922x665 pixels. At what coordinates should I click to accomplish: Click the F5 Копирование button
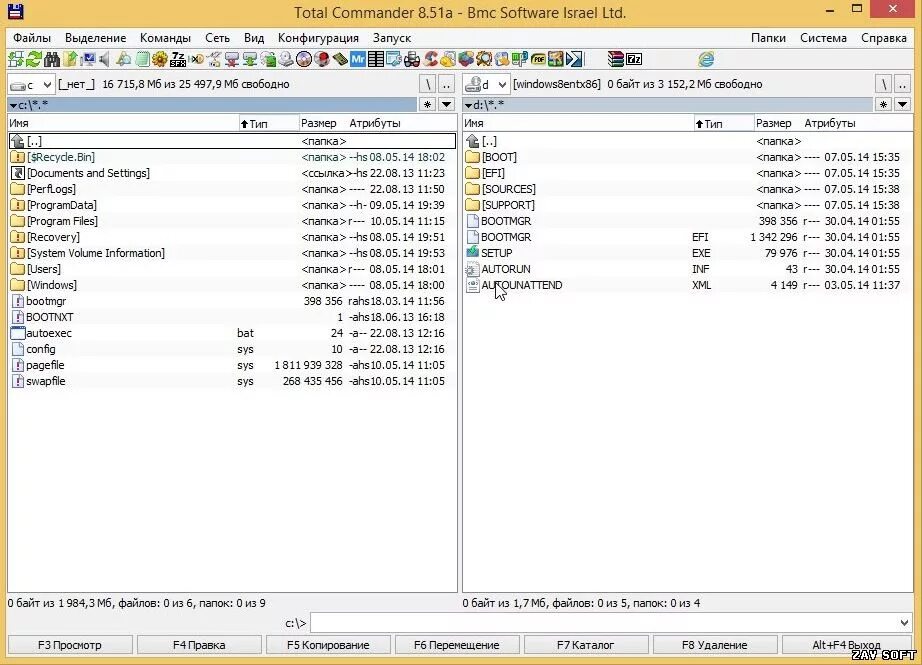point(328,645)
